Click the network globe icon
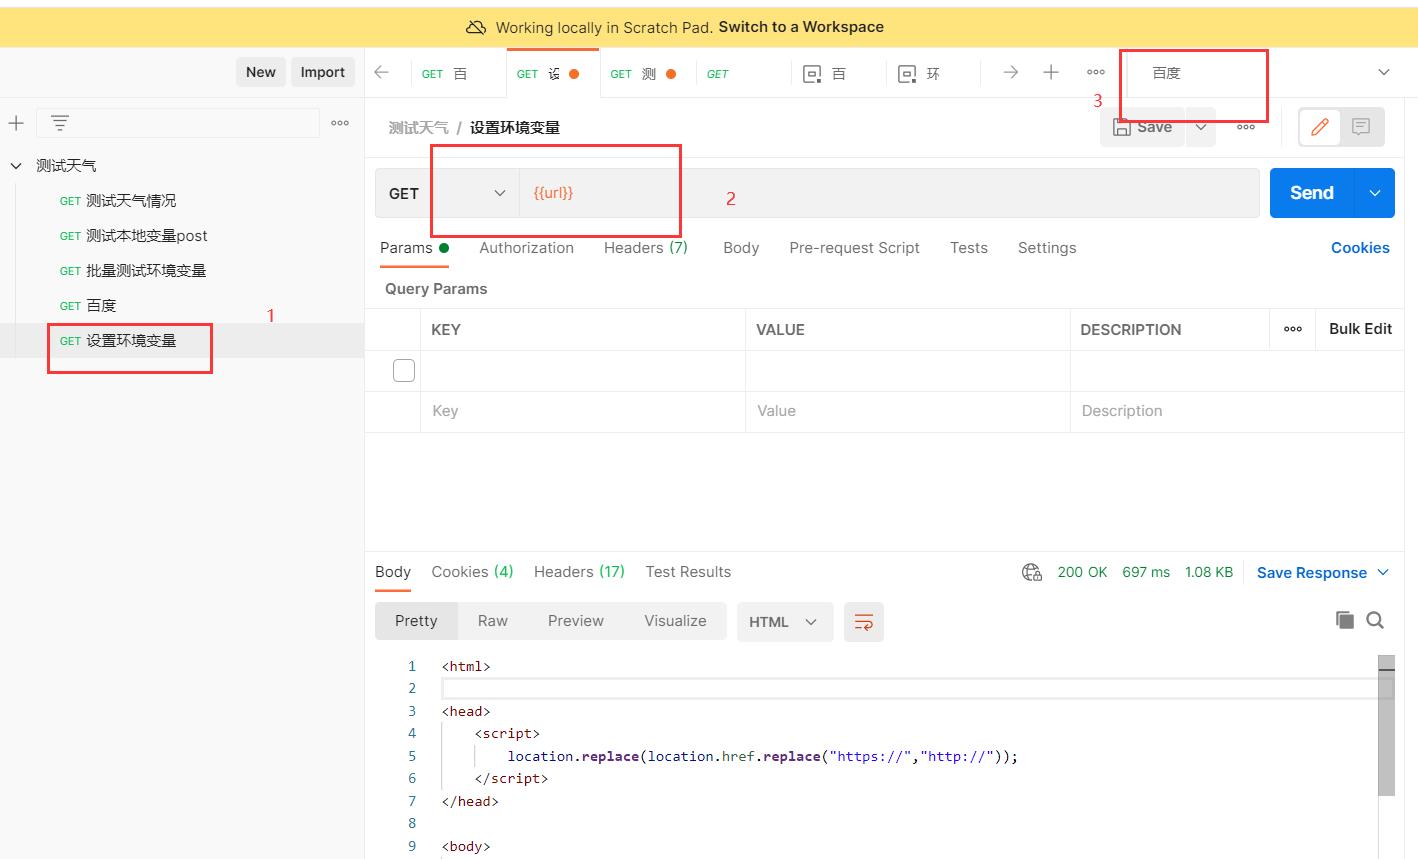The width and height of the screenshot is (1418, 859). tap(1032, 572)
